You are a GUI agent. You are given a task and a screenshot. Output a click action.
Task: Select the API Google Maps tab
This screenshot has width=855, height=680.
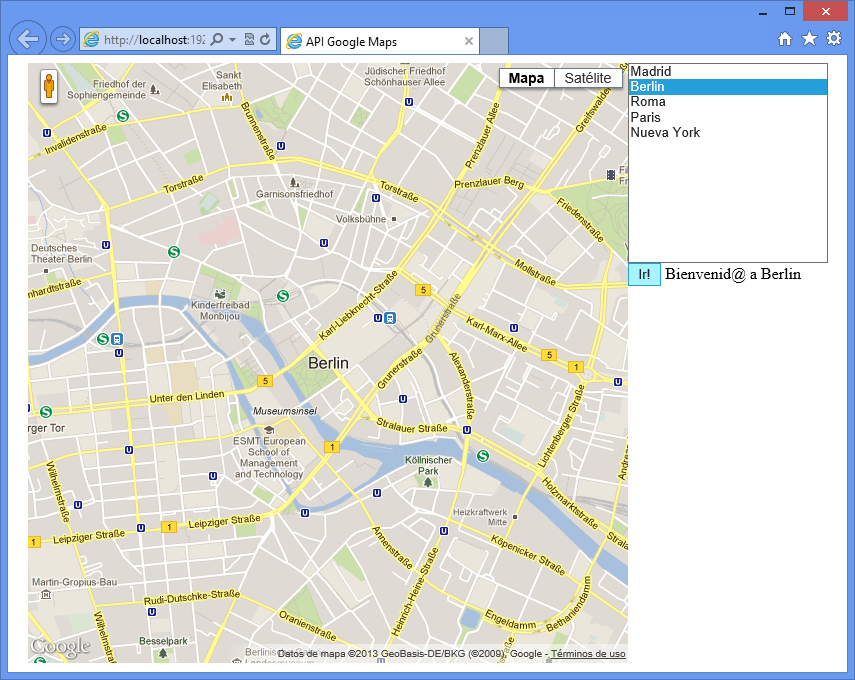(380, 41)
